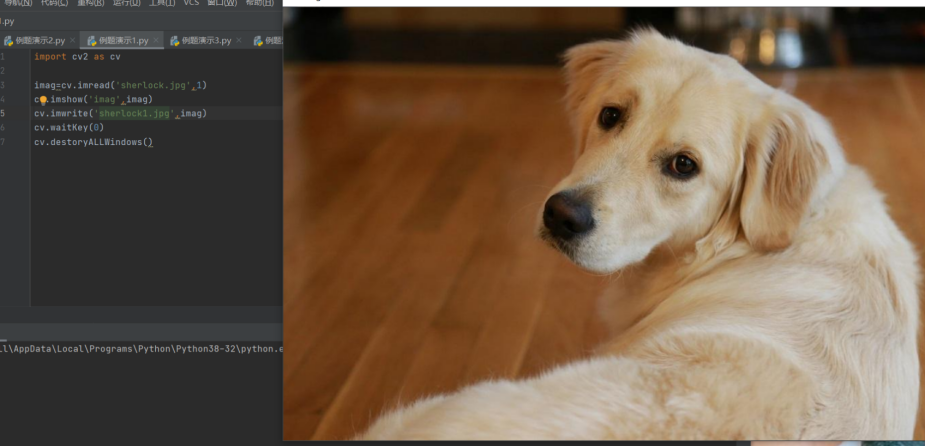Image resolution: width=926 pixels, height=447 pixels.
Task: Click the Python file icon on 例题演示1.py tab
Action: click(x=92, y=41)
